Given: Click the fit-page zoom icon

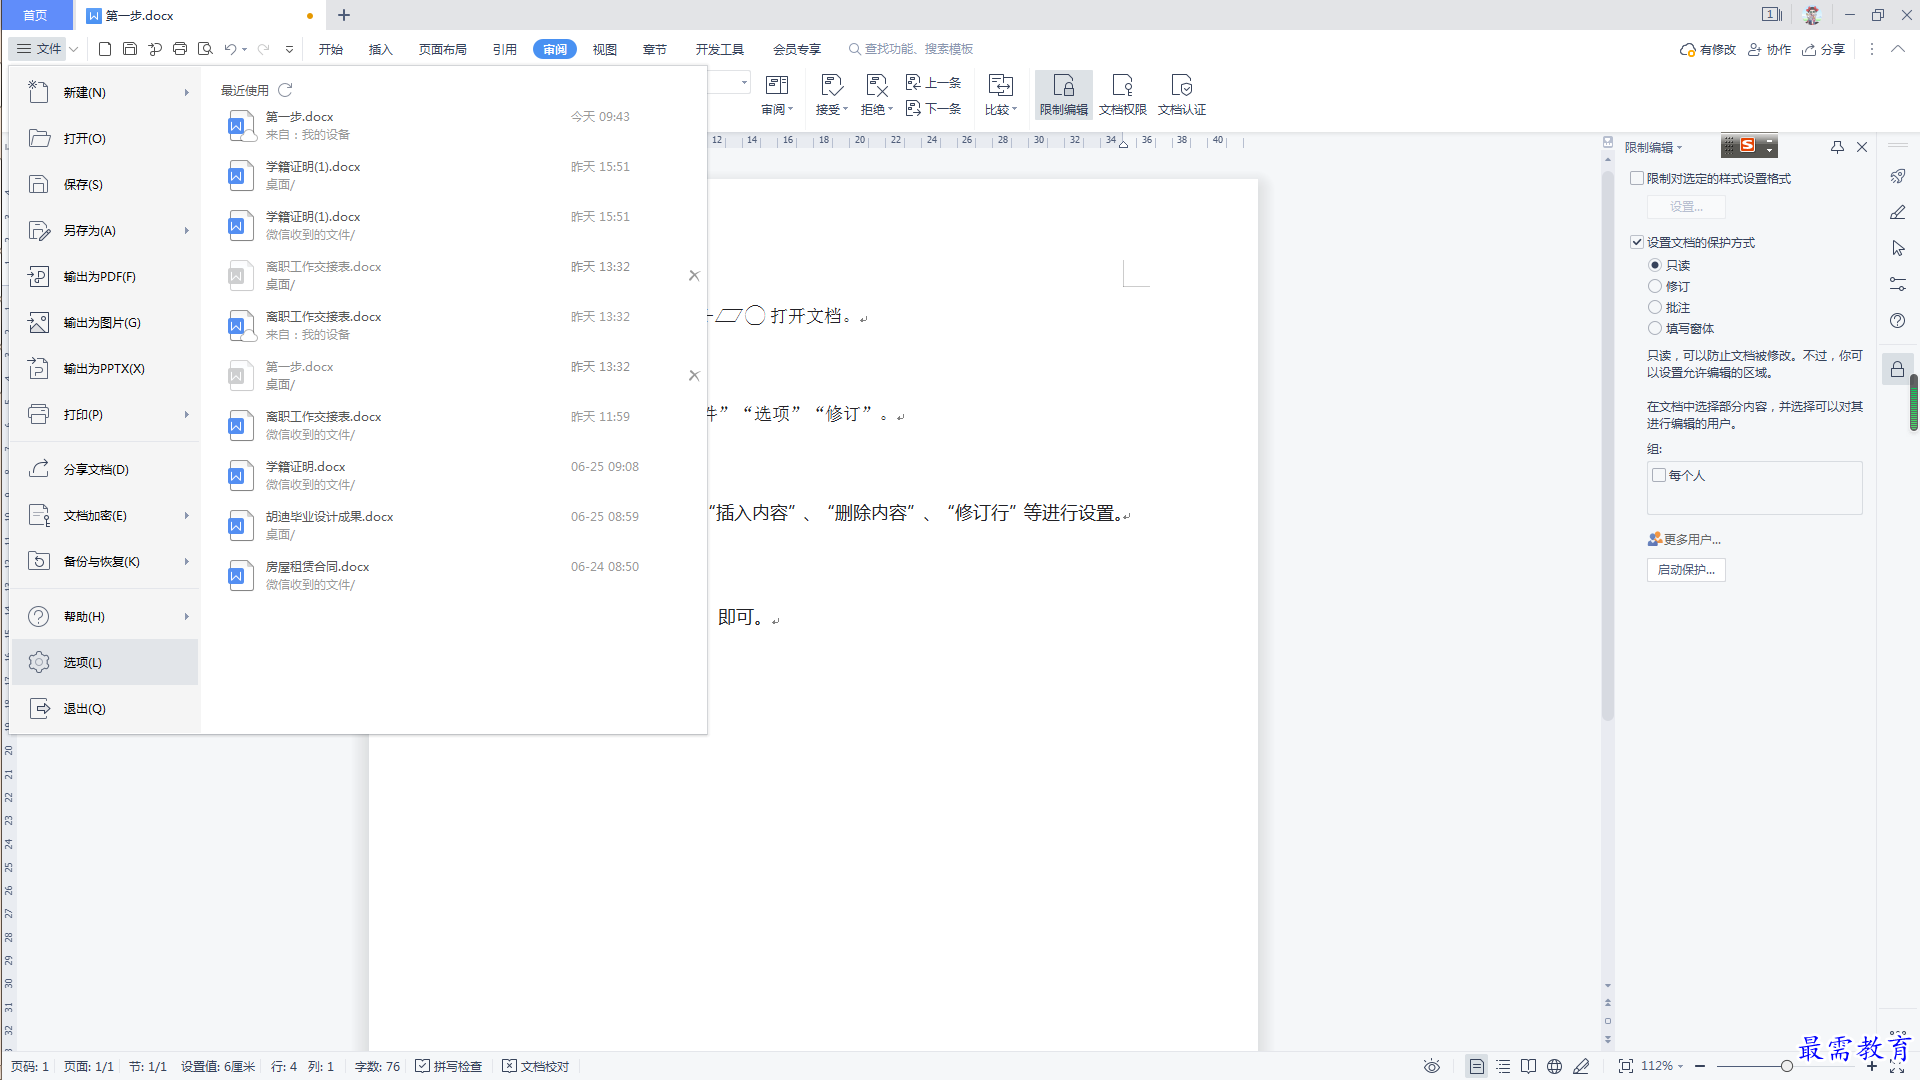Looking at the screenshot, I should (x=1626, y=1067).
